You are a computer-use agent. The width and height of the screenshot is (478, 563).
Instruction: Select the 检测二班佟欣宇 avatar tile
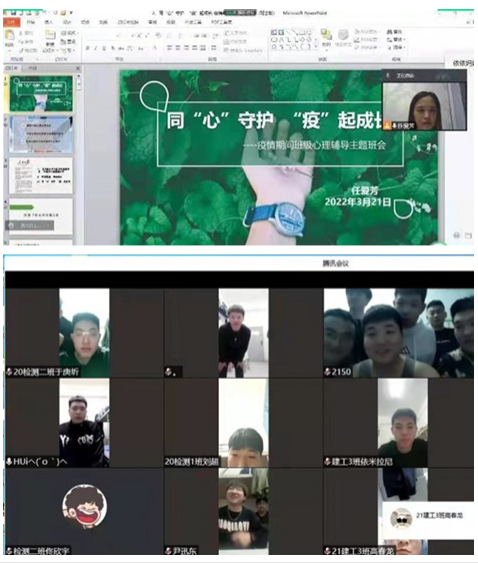(84, 511)
